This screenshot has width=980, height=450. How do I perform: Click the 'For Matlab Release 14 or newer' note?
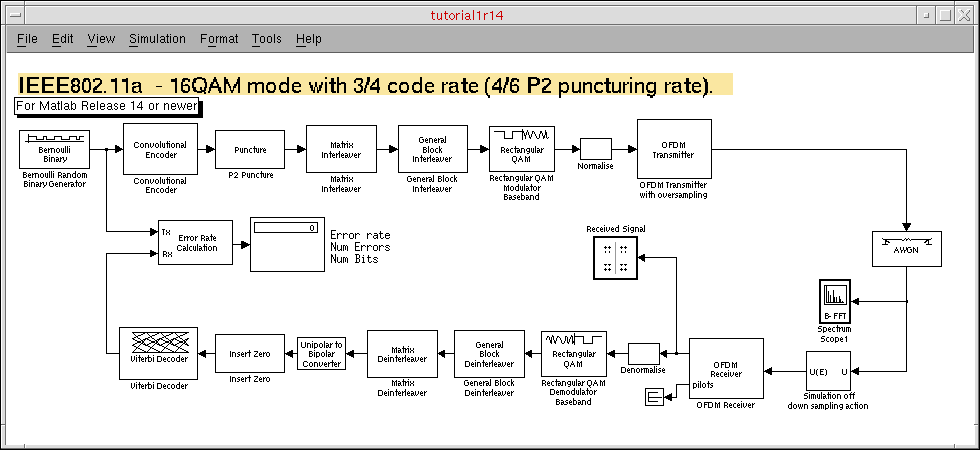[106, 106]
